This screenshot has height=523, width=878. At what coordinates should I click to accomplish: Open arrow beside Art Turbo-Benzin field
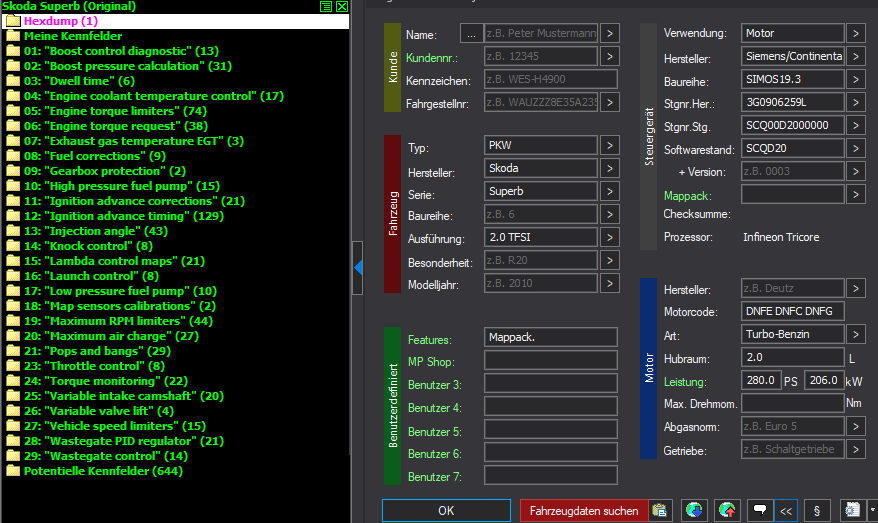click(x=856, y=334)
